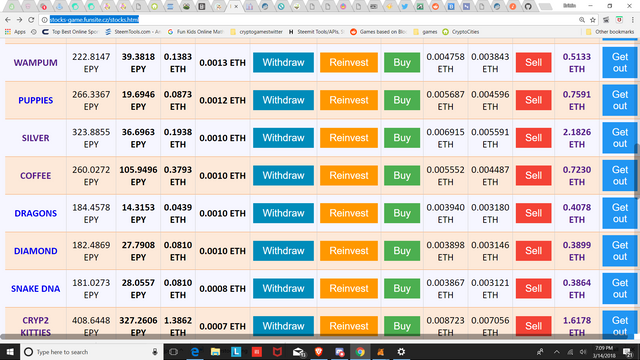Reinvest COFFEE dividends
Viewport: 640px width, 360px height.
[x=349, y=176]
